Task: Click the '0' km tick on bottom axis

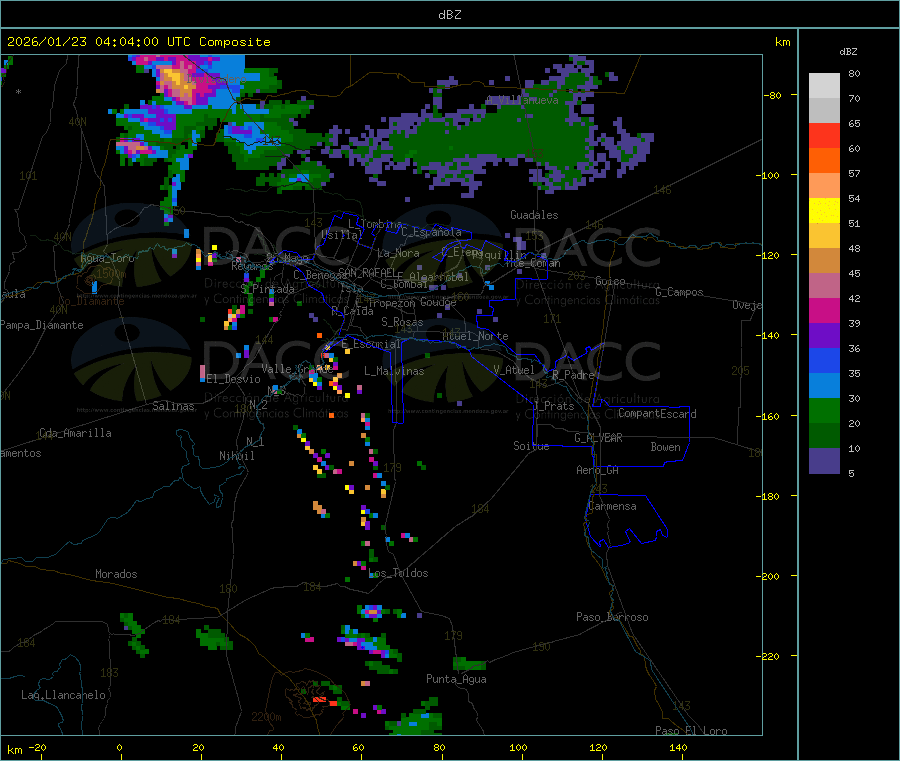Action: (119, 747)
